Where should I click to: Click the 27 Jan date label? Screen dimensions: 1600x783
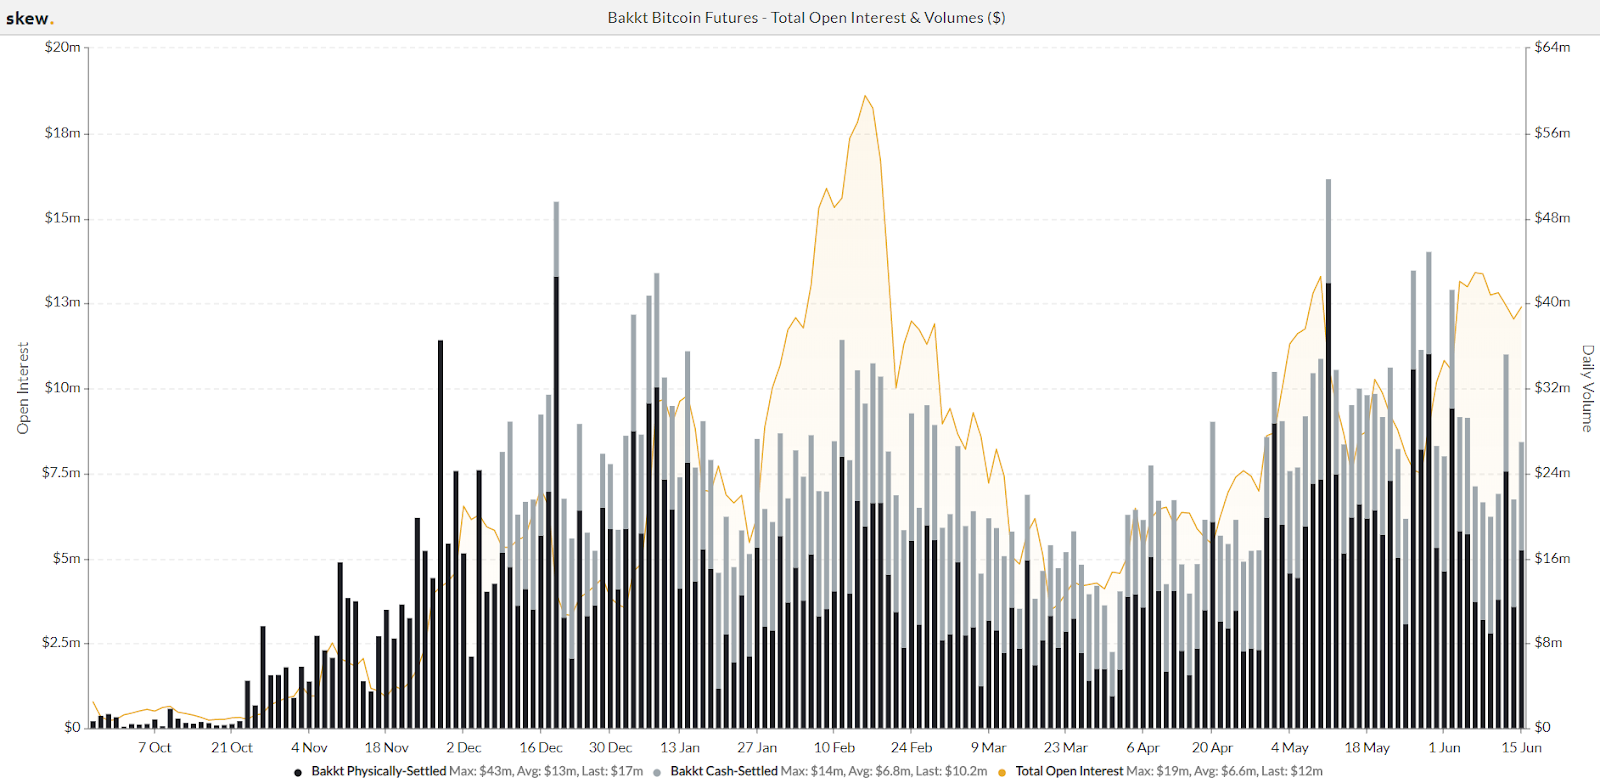coord(757,748)
